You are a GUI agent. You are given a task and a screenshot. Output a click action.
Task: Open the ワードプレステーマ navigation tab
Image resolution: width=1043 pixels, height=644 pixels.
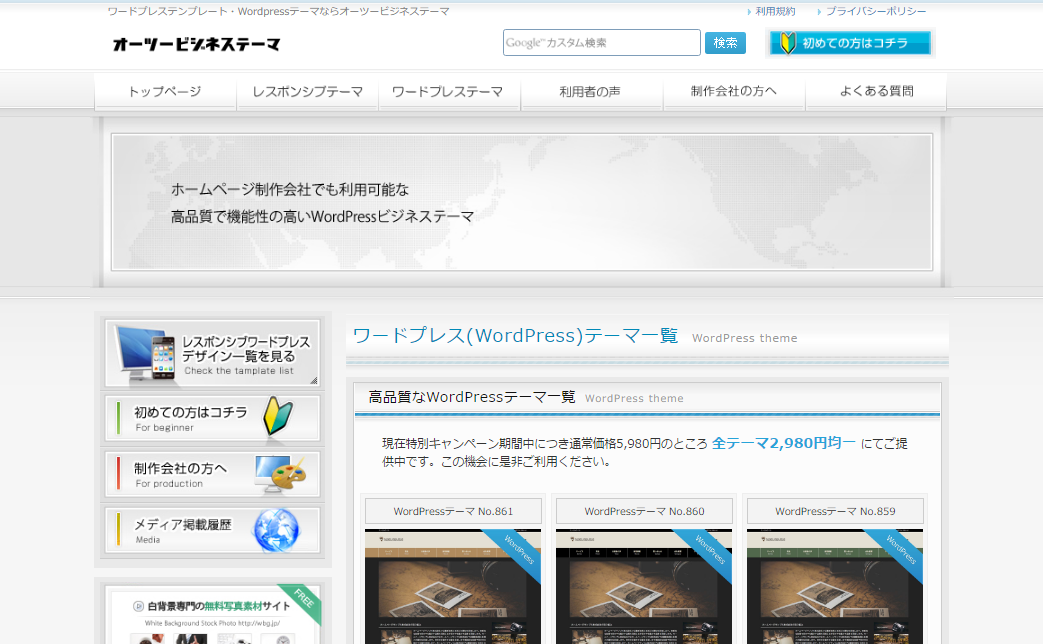click(449, 92)
